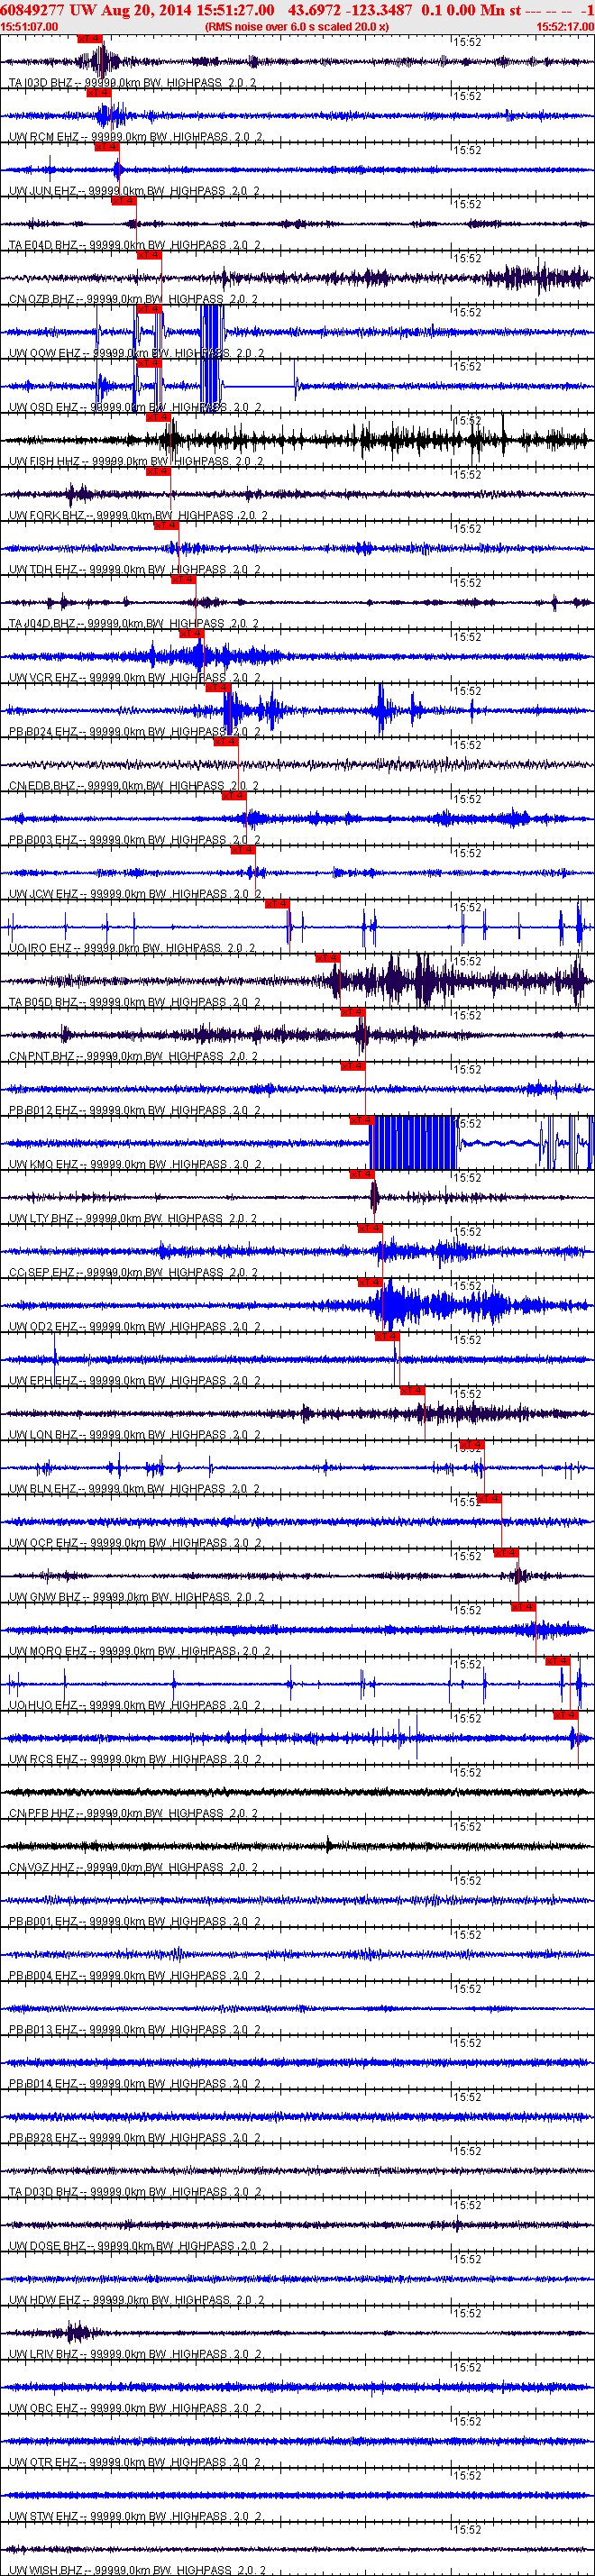Select the UW OCP EHZ station label
This screenshot has width=595, height=2576.
135,1541
